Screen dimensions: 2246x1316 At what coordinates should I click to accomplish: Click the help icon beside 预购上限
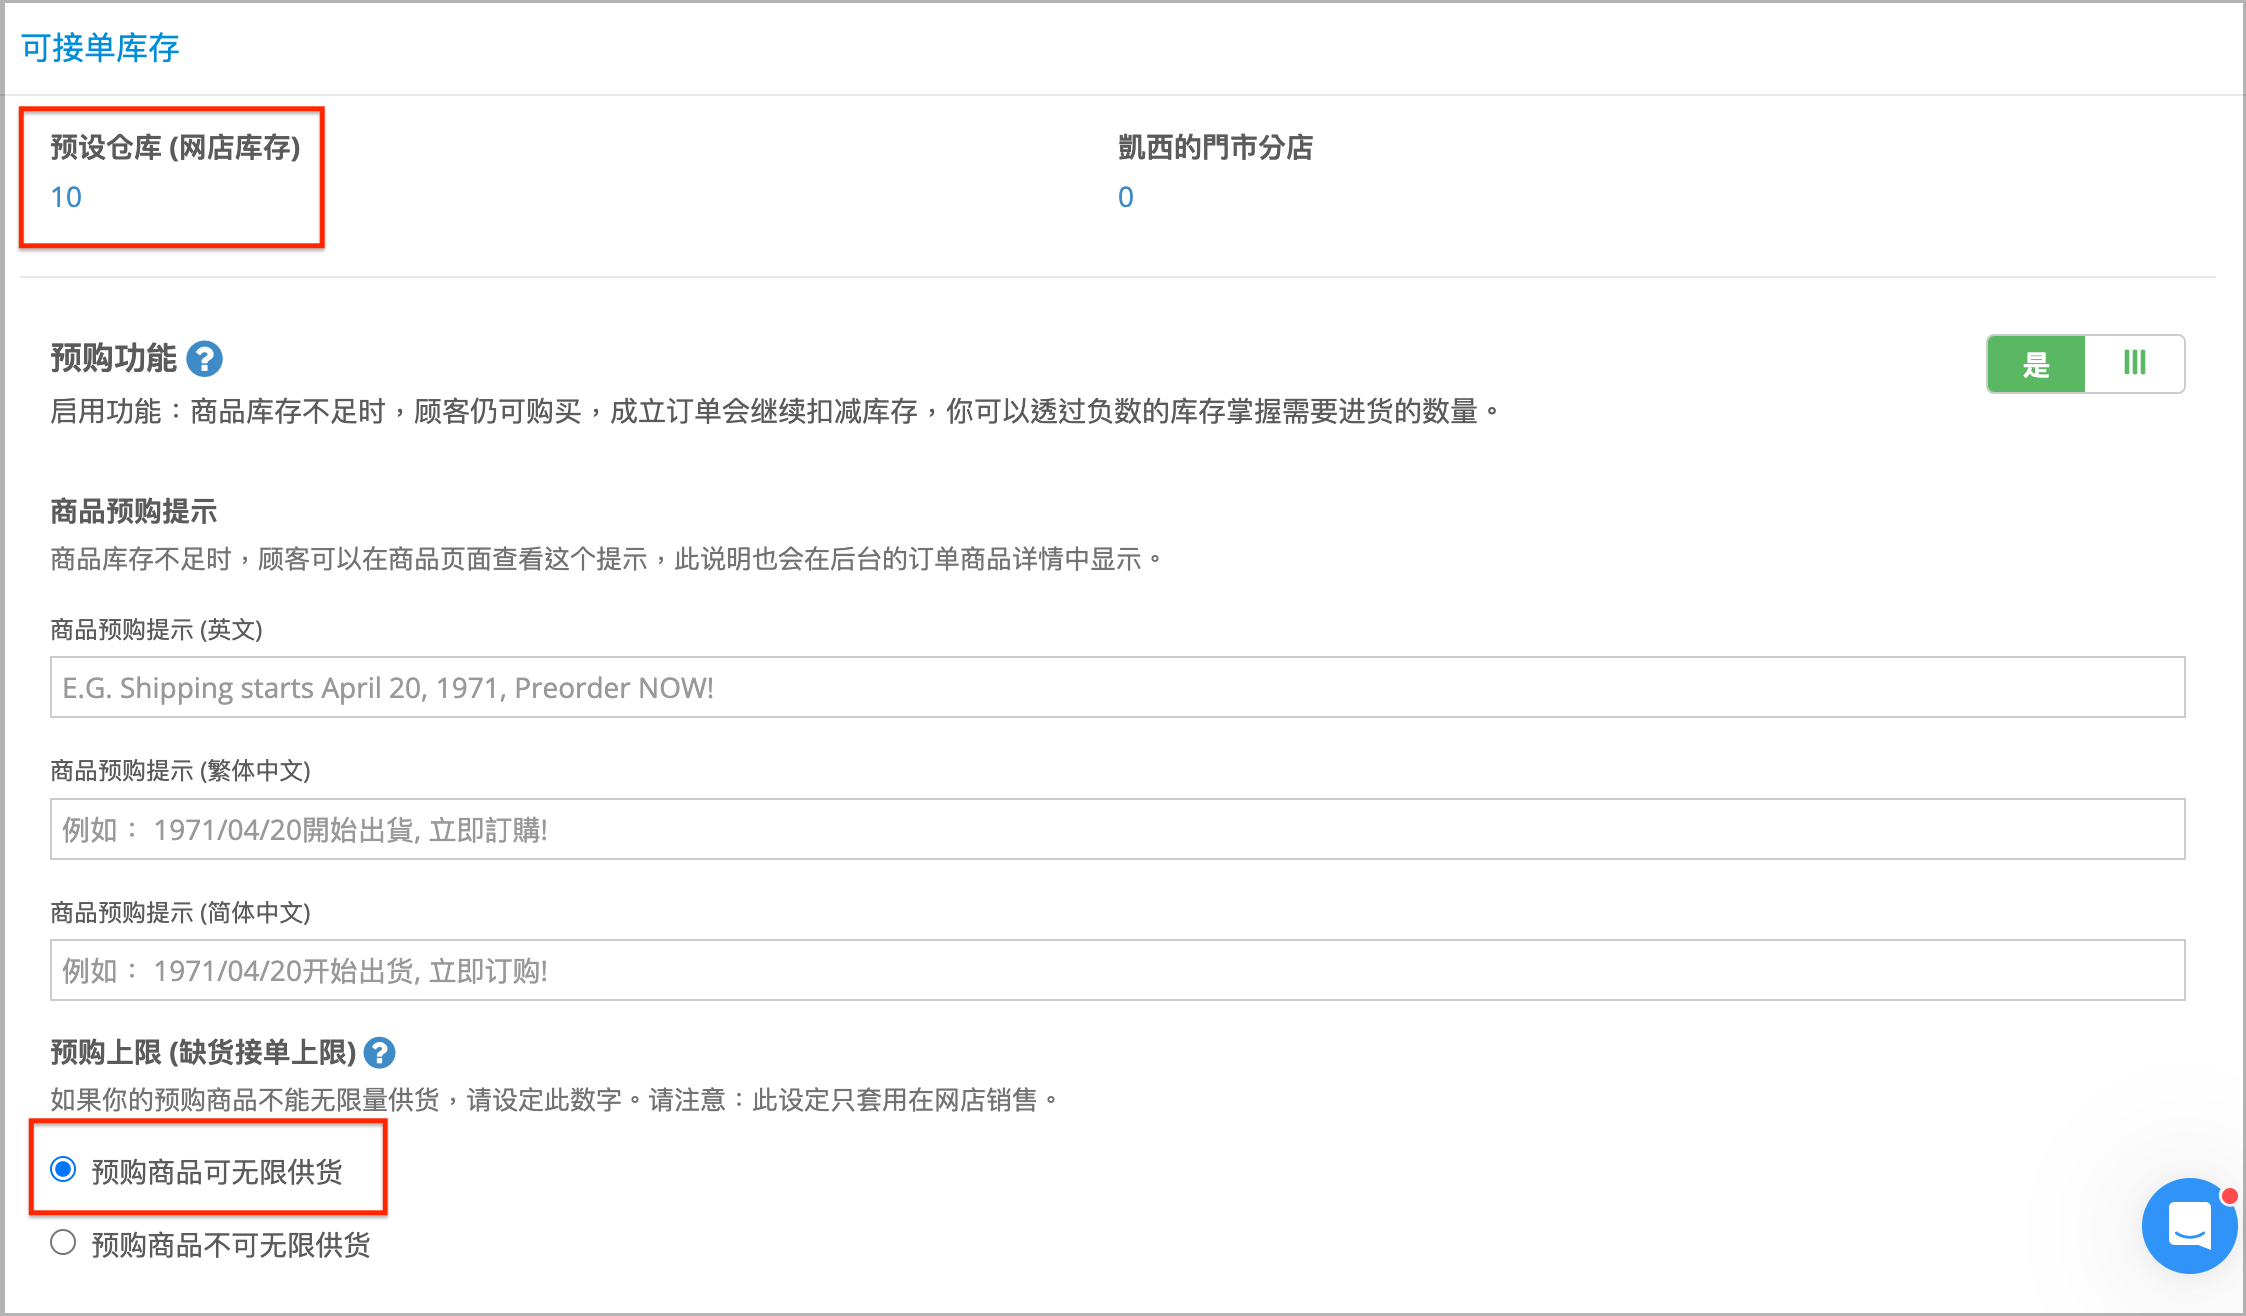[379, 1053]
